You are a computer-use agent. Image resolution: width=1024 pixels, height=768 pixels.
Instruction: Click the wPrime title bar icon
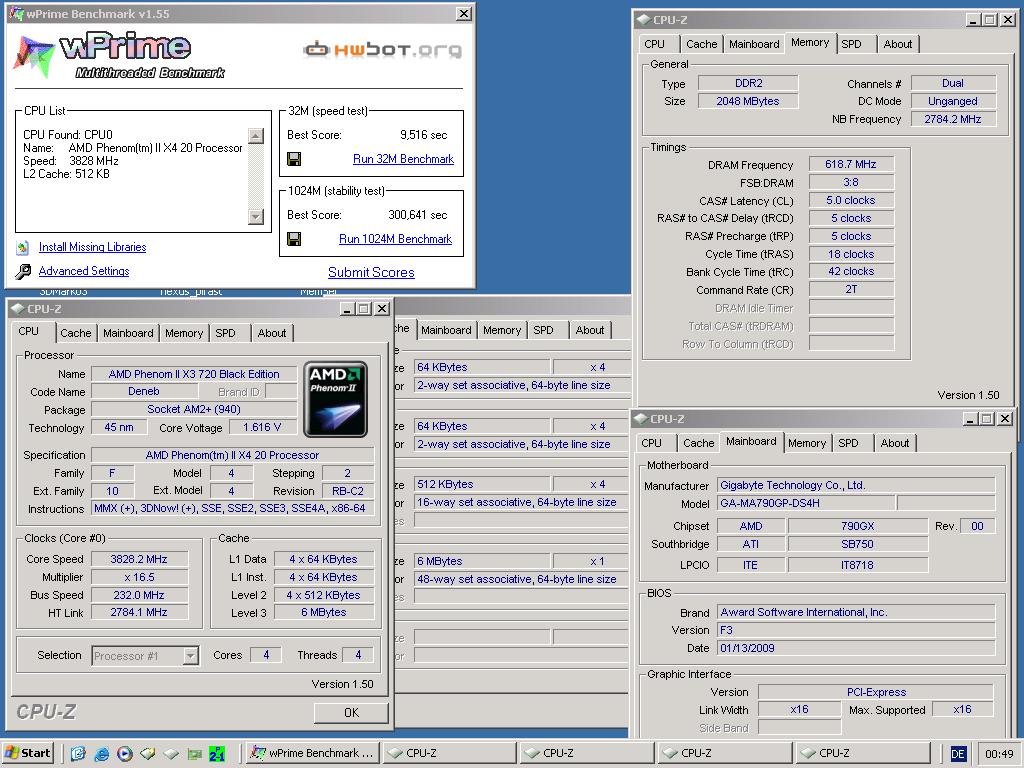coord(16,13)
